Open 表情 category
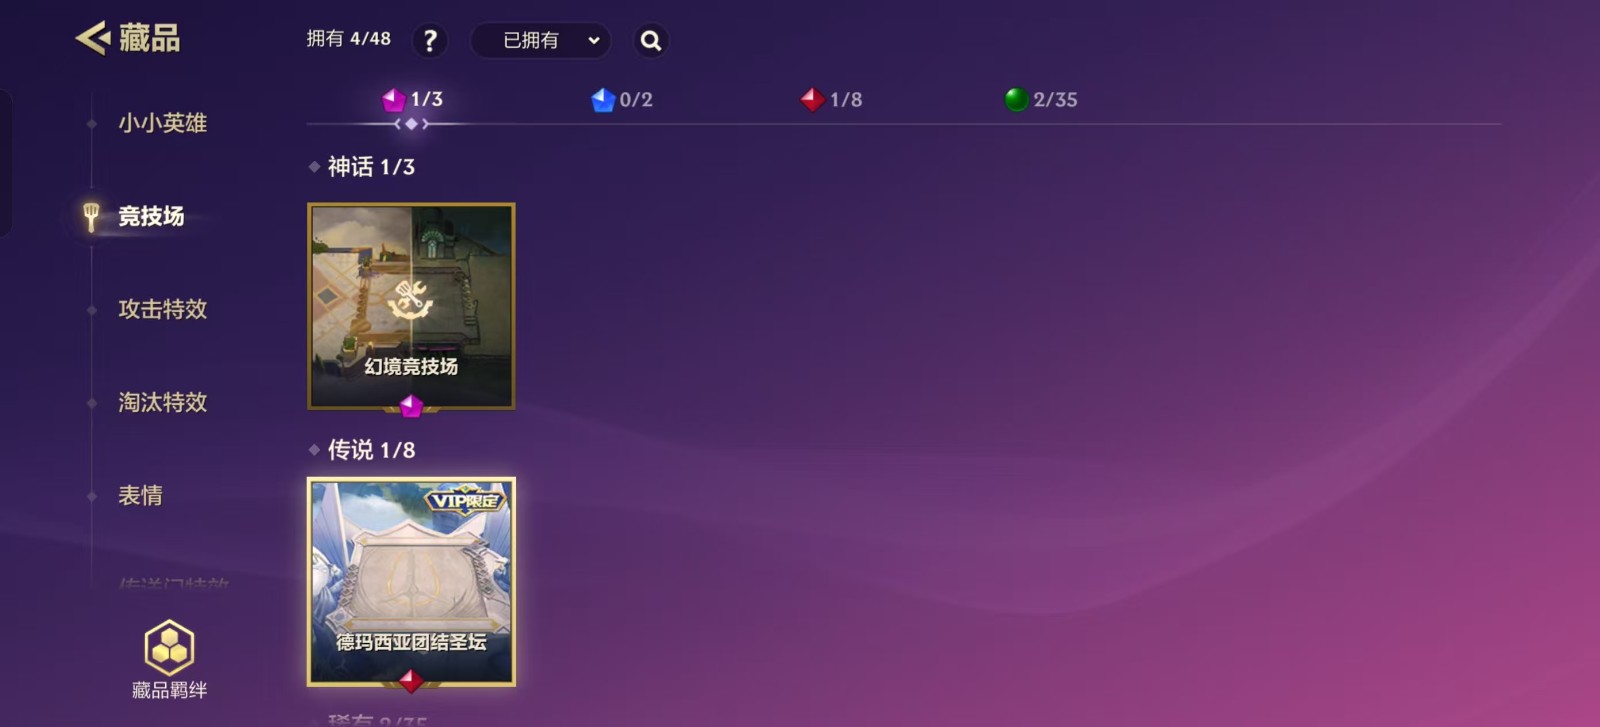 click(x=140, y=495)
